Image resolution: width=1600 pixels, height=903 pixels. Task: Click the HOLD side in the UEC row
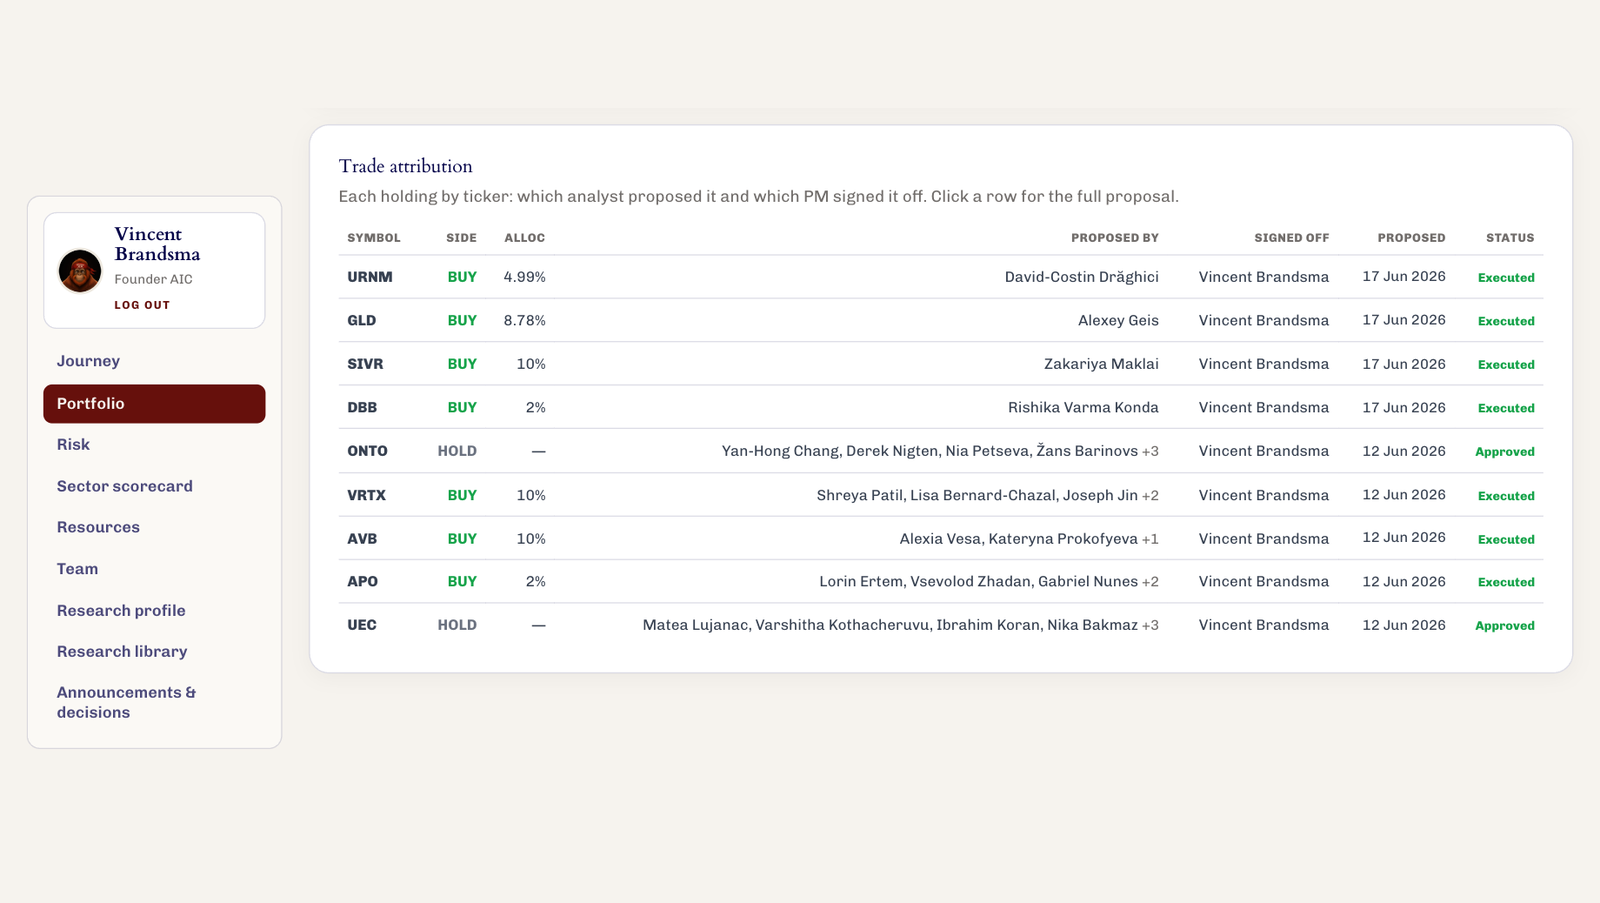coord(457,625)
